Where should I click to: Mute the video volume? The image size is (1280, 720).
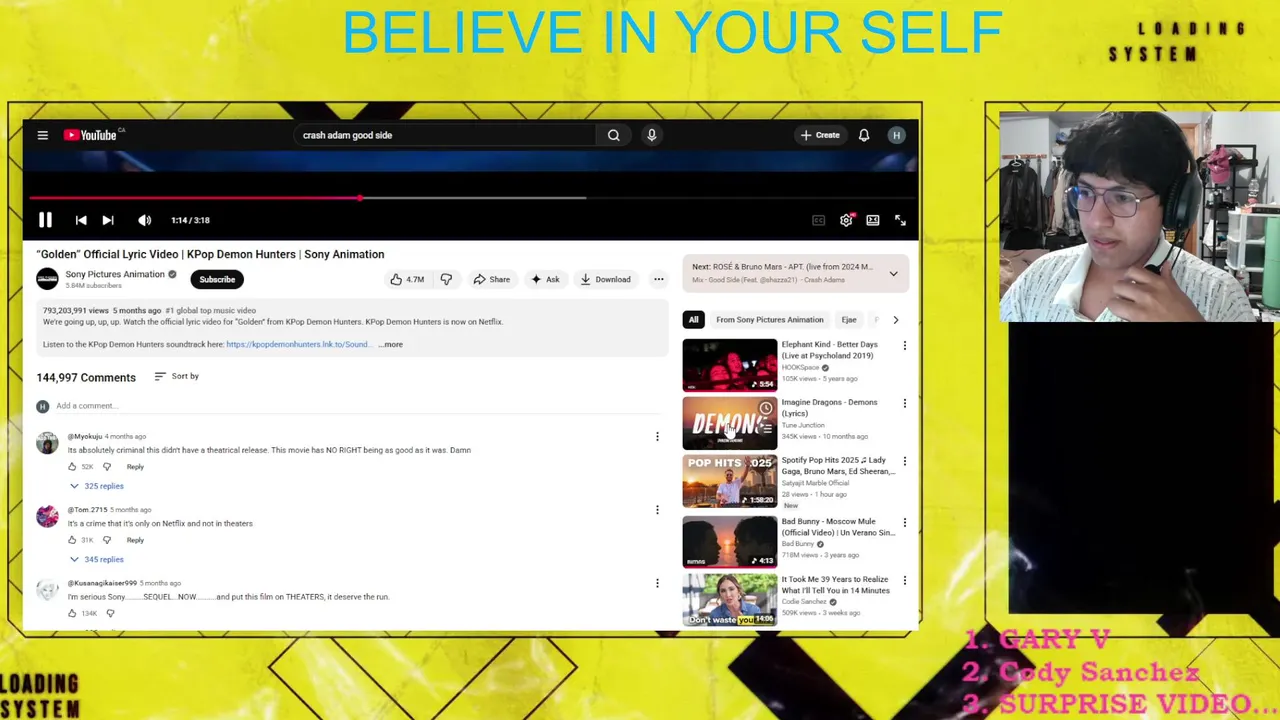click(x=145, y=220)
